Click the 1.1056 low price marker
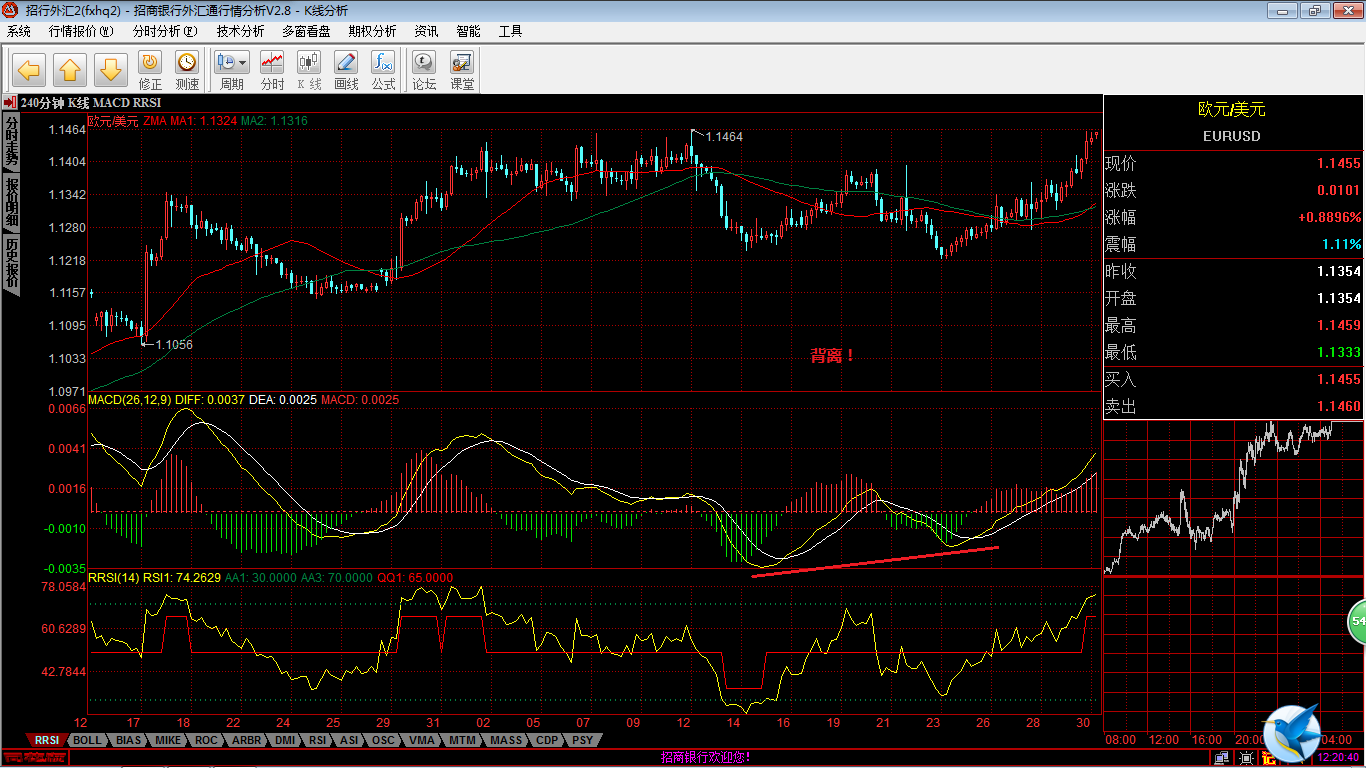Viewport: 1366px width, 768px height. click(174, 344)
